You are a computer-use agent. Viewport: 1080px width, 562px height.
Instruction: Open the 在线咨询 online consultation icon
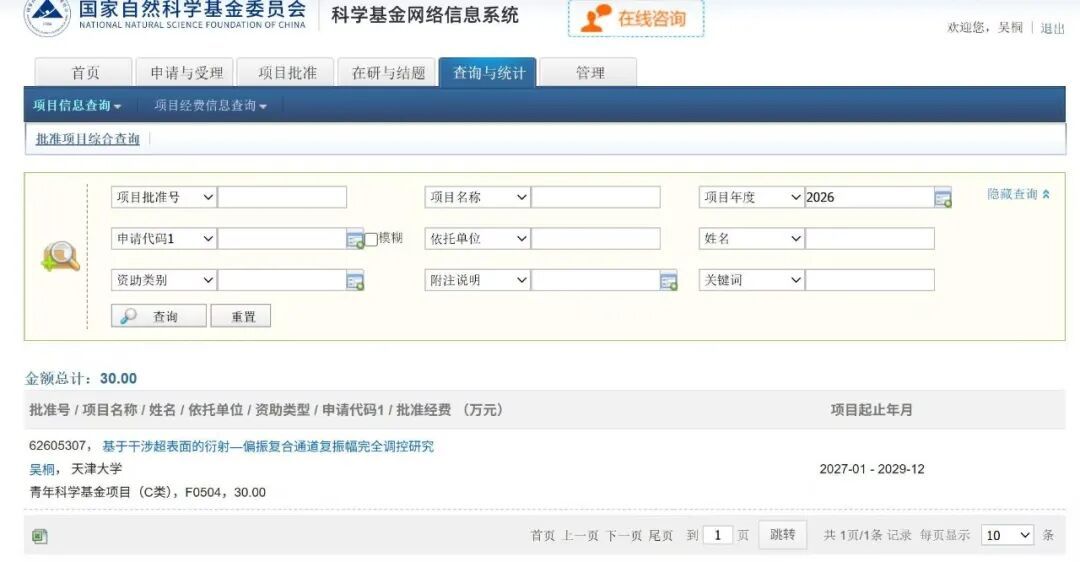[596, 19]
